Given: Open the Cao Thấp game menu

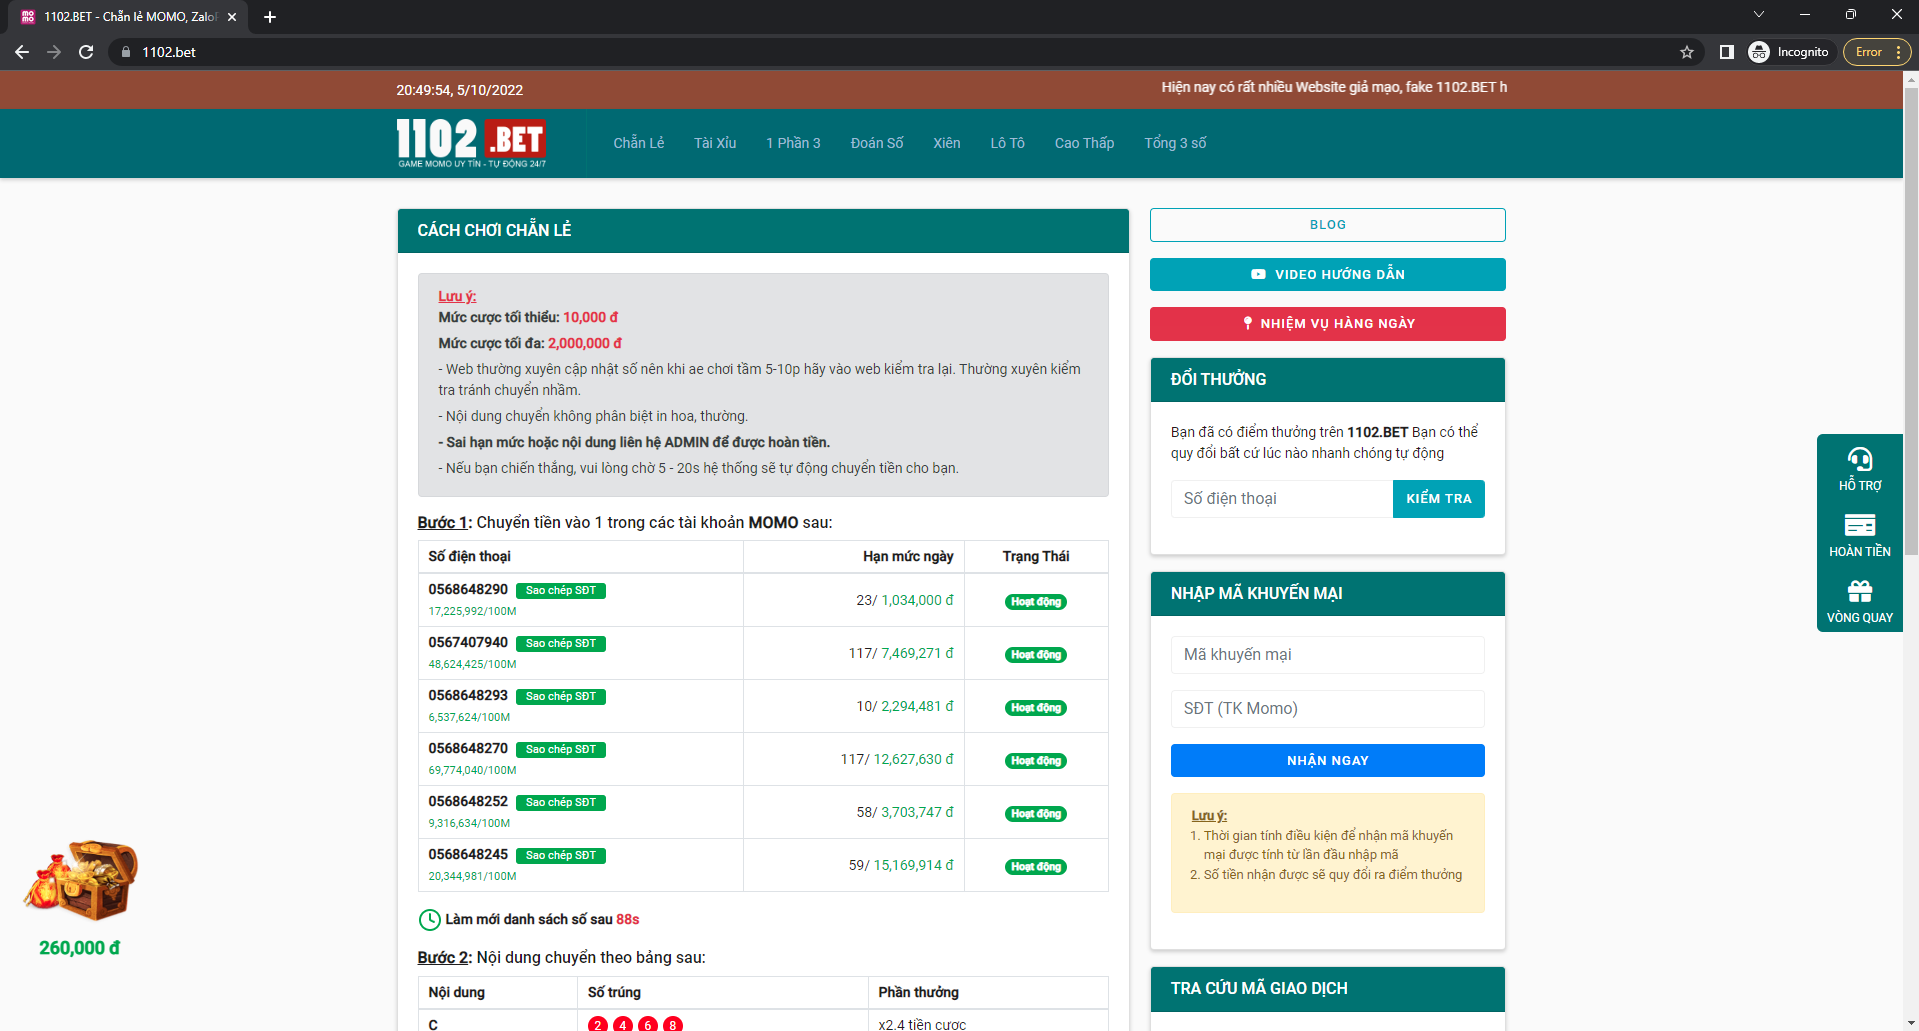Looking at the screenshot, I should click(x=1084, y=143).
